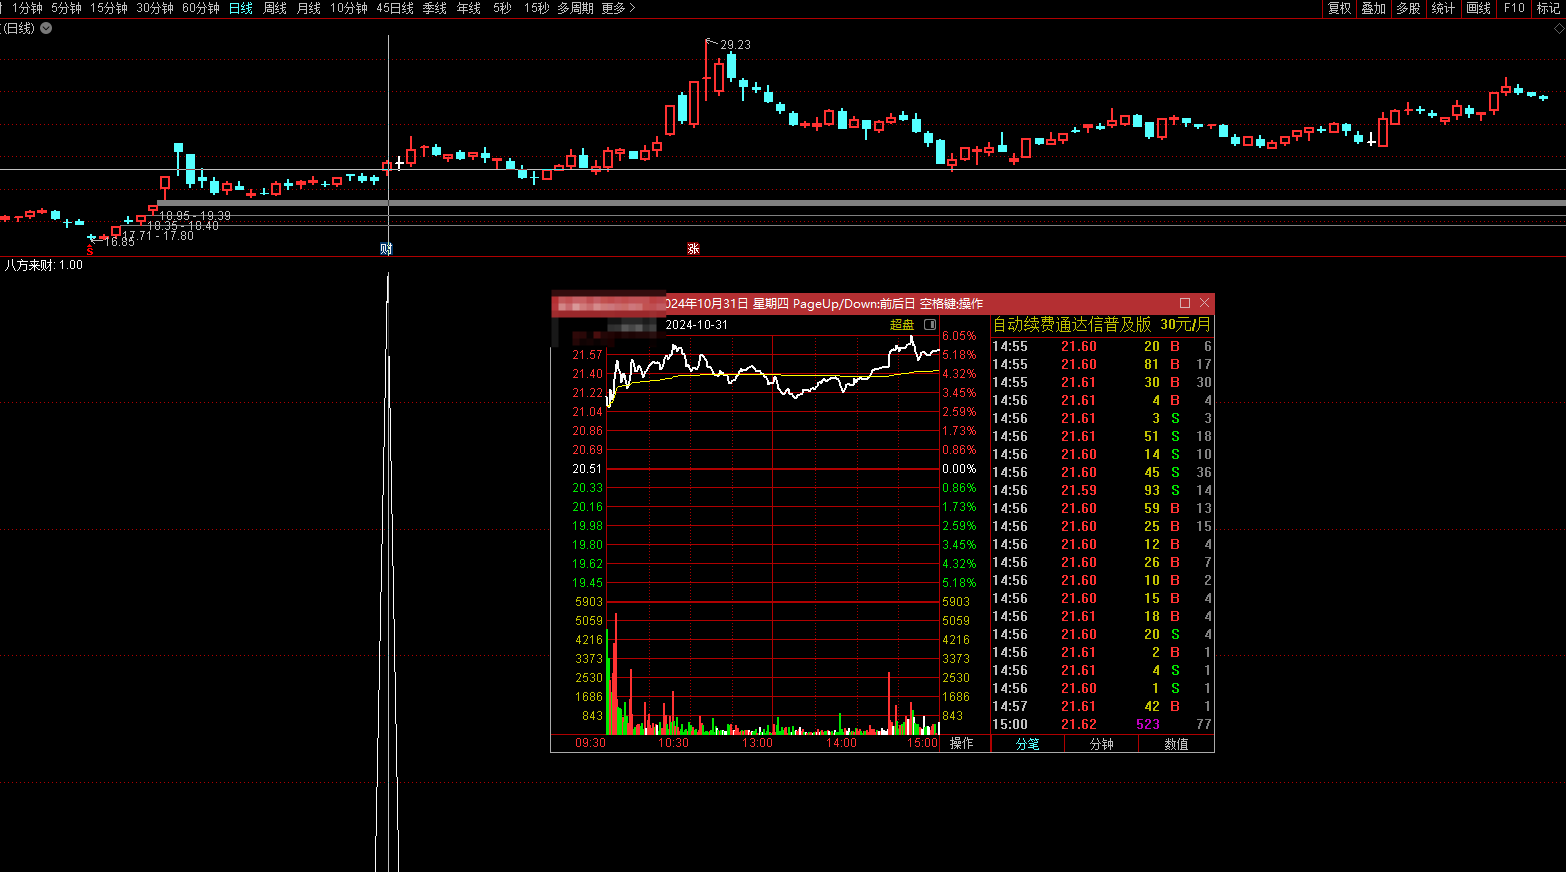The image size is (1566, 872).
Task: Open the F10 company info
Action: tap(1514, 8)
